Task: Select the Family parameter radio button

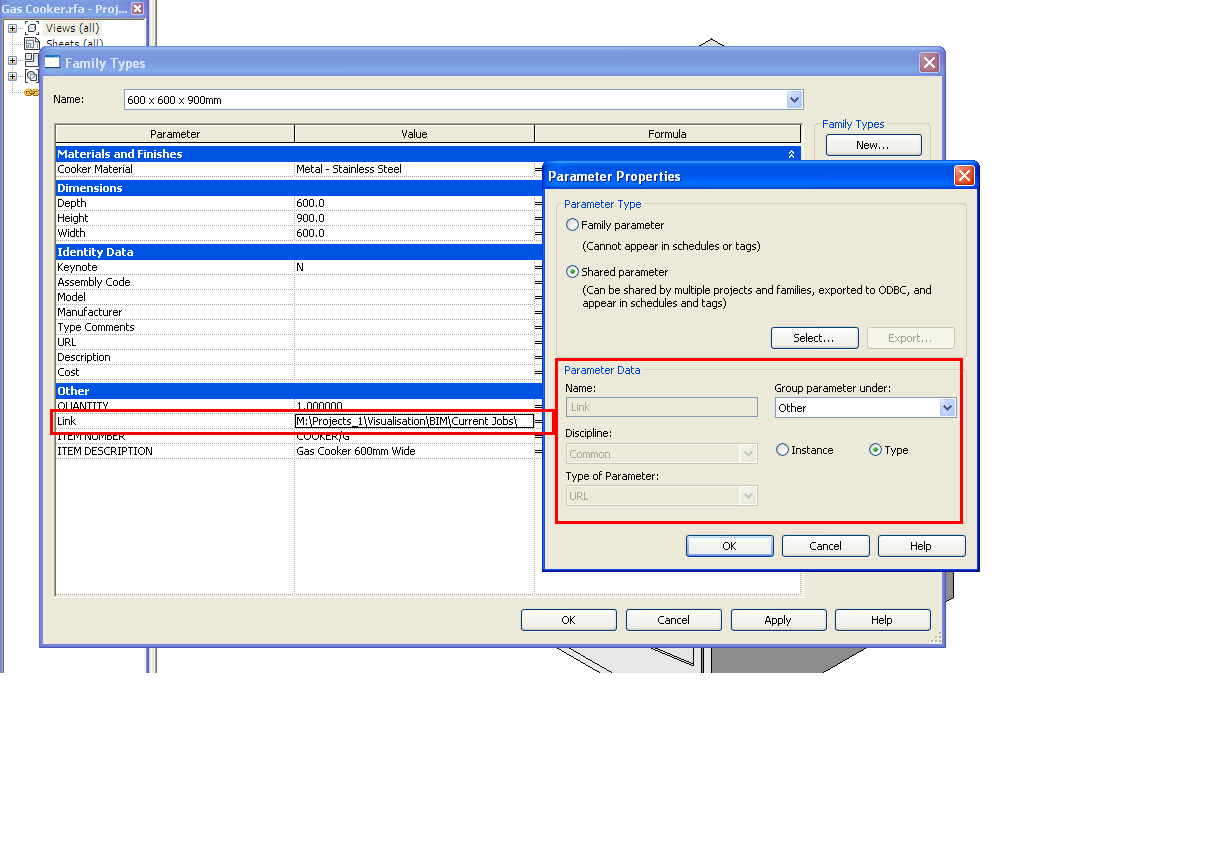Action: (x=573, y=225)
